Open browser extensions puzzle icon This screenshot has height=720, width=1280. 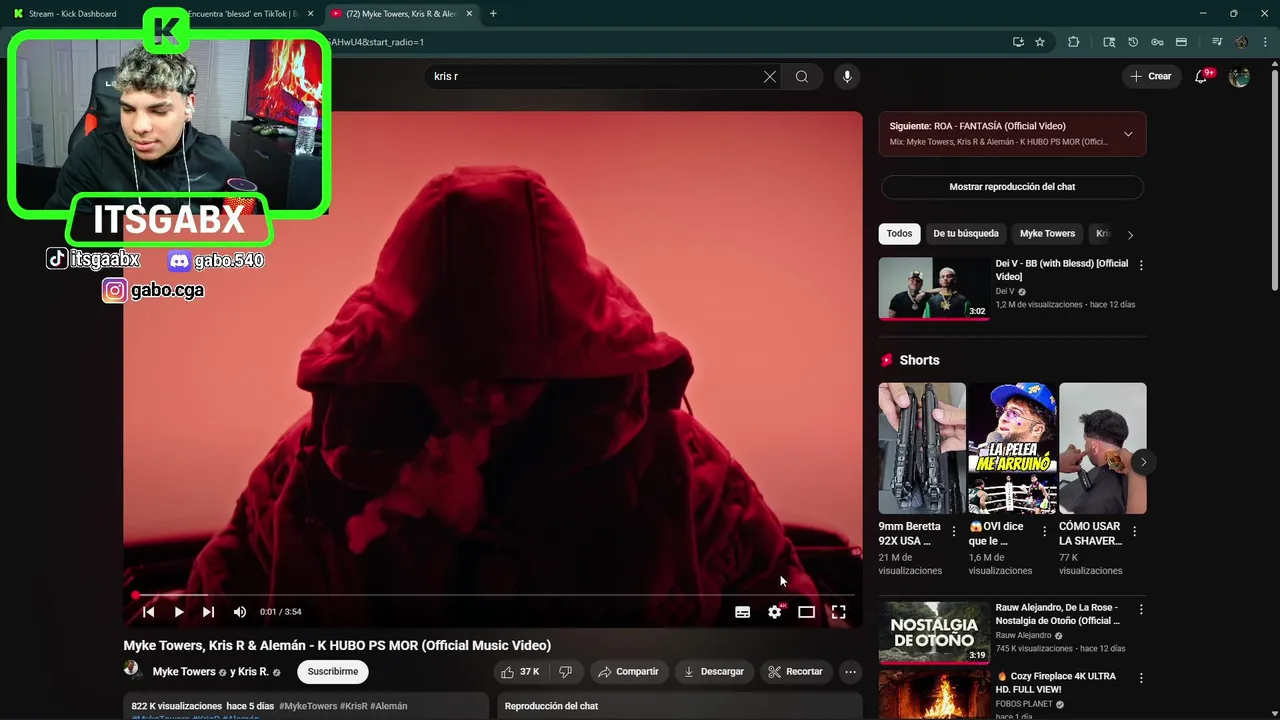click(x=1074, y=42)
